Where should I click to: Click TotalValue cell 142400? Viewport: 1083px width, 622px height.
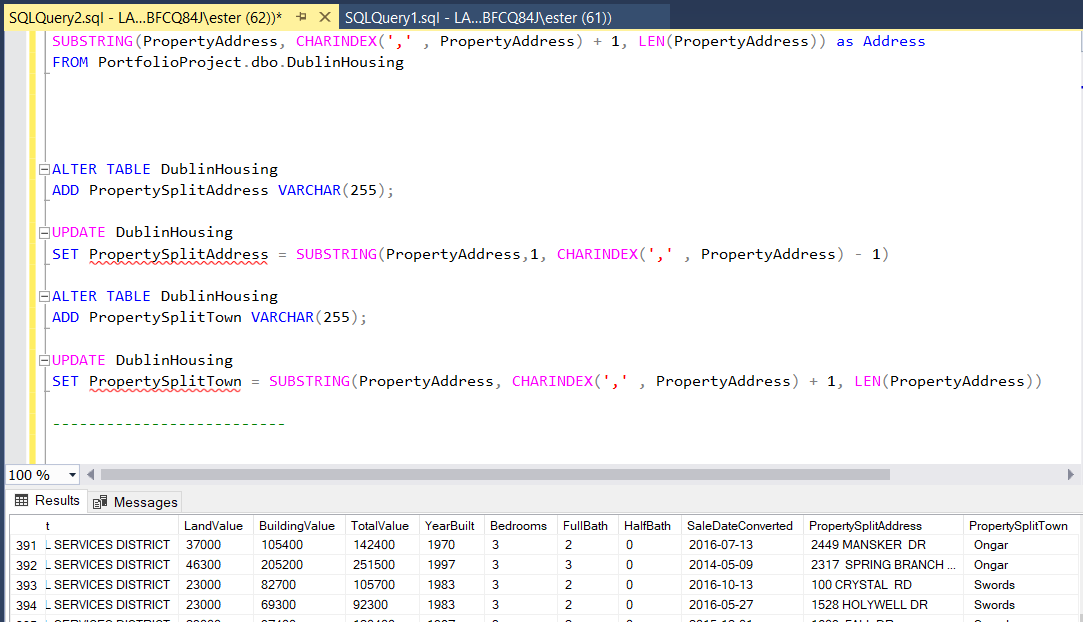[x=382, y=545]
